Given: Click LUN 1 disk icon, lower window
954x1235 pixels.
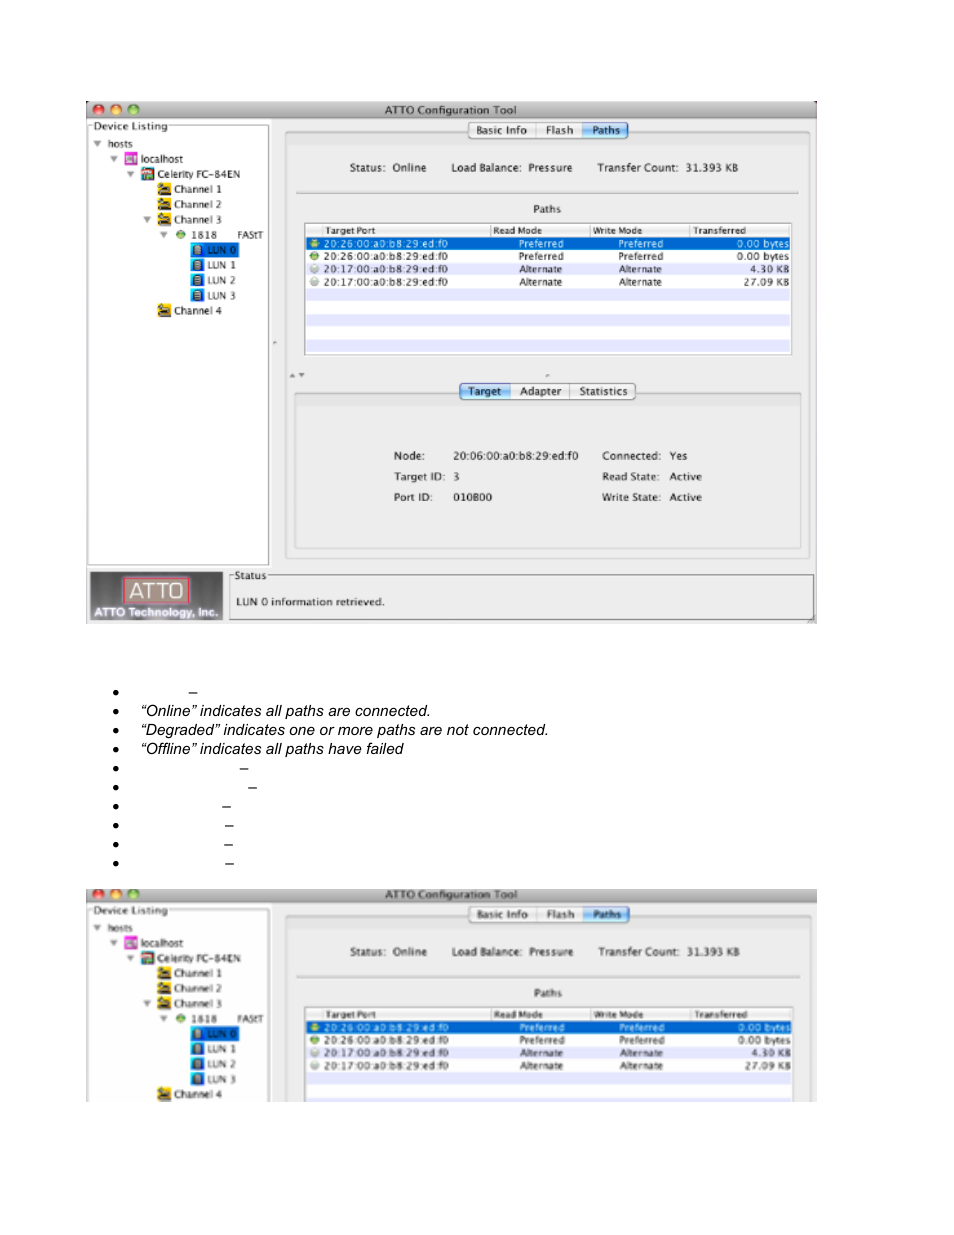Looking at the screenshot, I should (x=198, y=1049).
